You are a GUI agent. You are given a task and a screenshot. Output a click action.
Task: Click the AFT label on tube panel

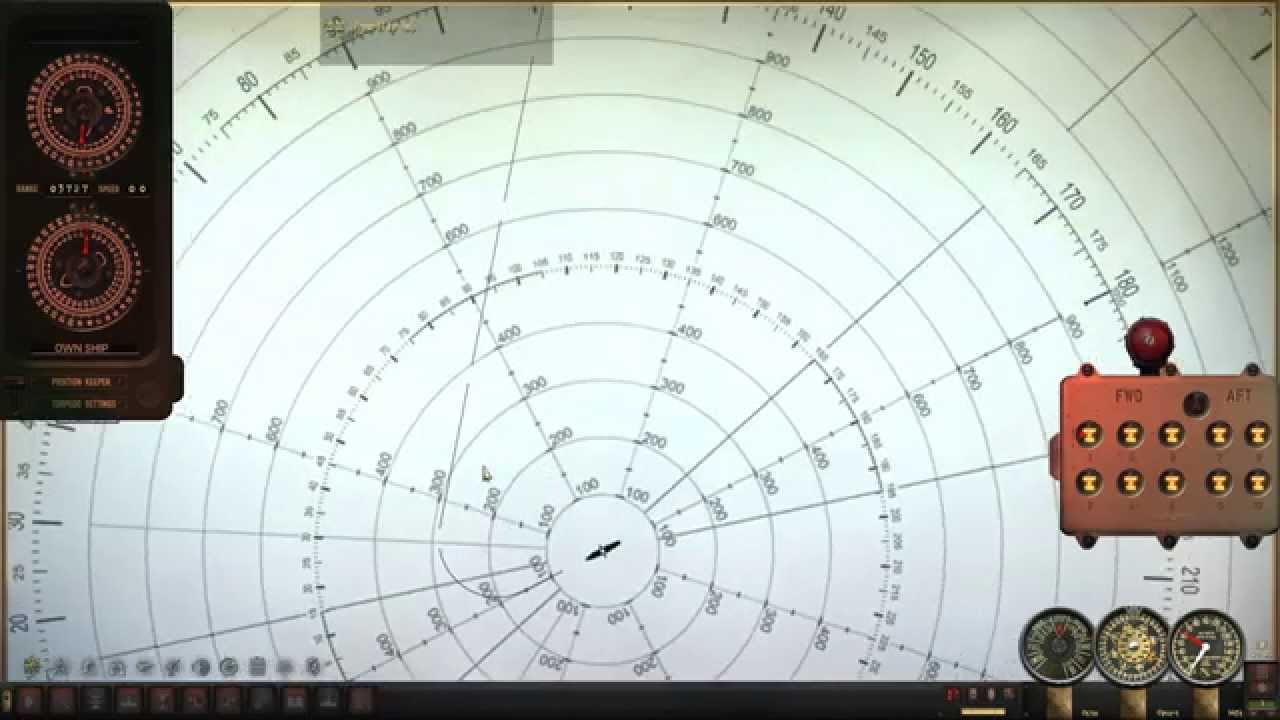click(x=1239, y=397)
